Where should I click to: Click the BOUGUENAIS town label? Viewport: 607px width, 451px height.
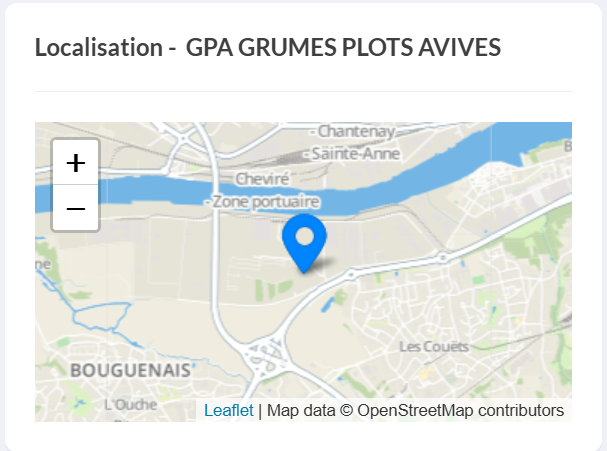[130, 370]
